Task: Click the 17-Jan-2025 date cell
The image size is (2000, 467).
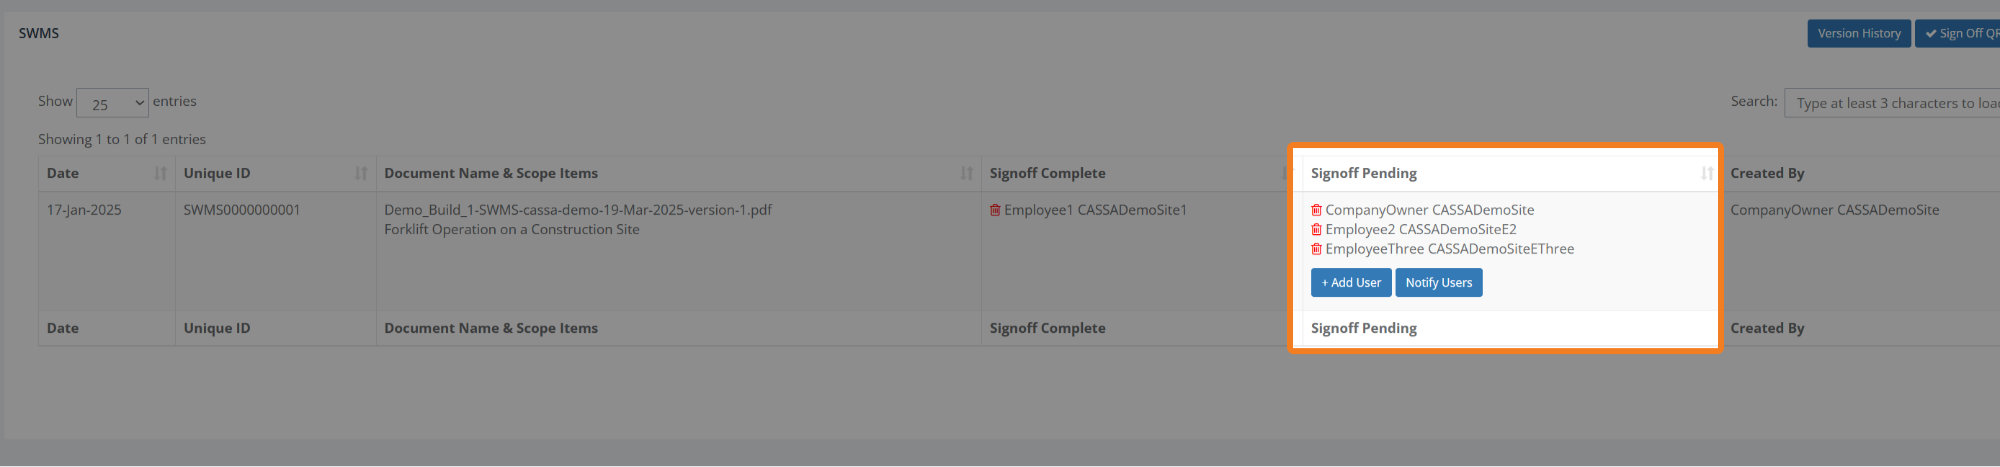Action: coord(84,210)
